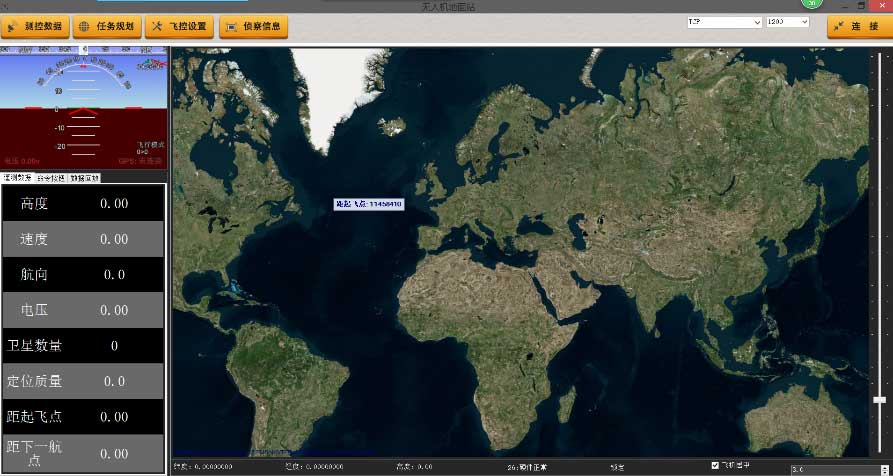Switch to the third data tab
The image size is (893, 476).
tap(84, 178)
